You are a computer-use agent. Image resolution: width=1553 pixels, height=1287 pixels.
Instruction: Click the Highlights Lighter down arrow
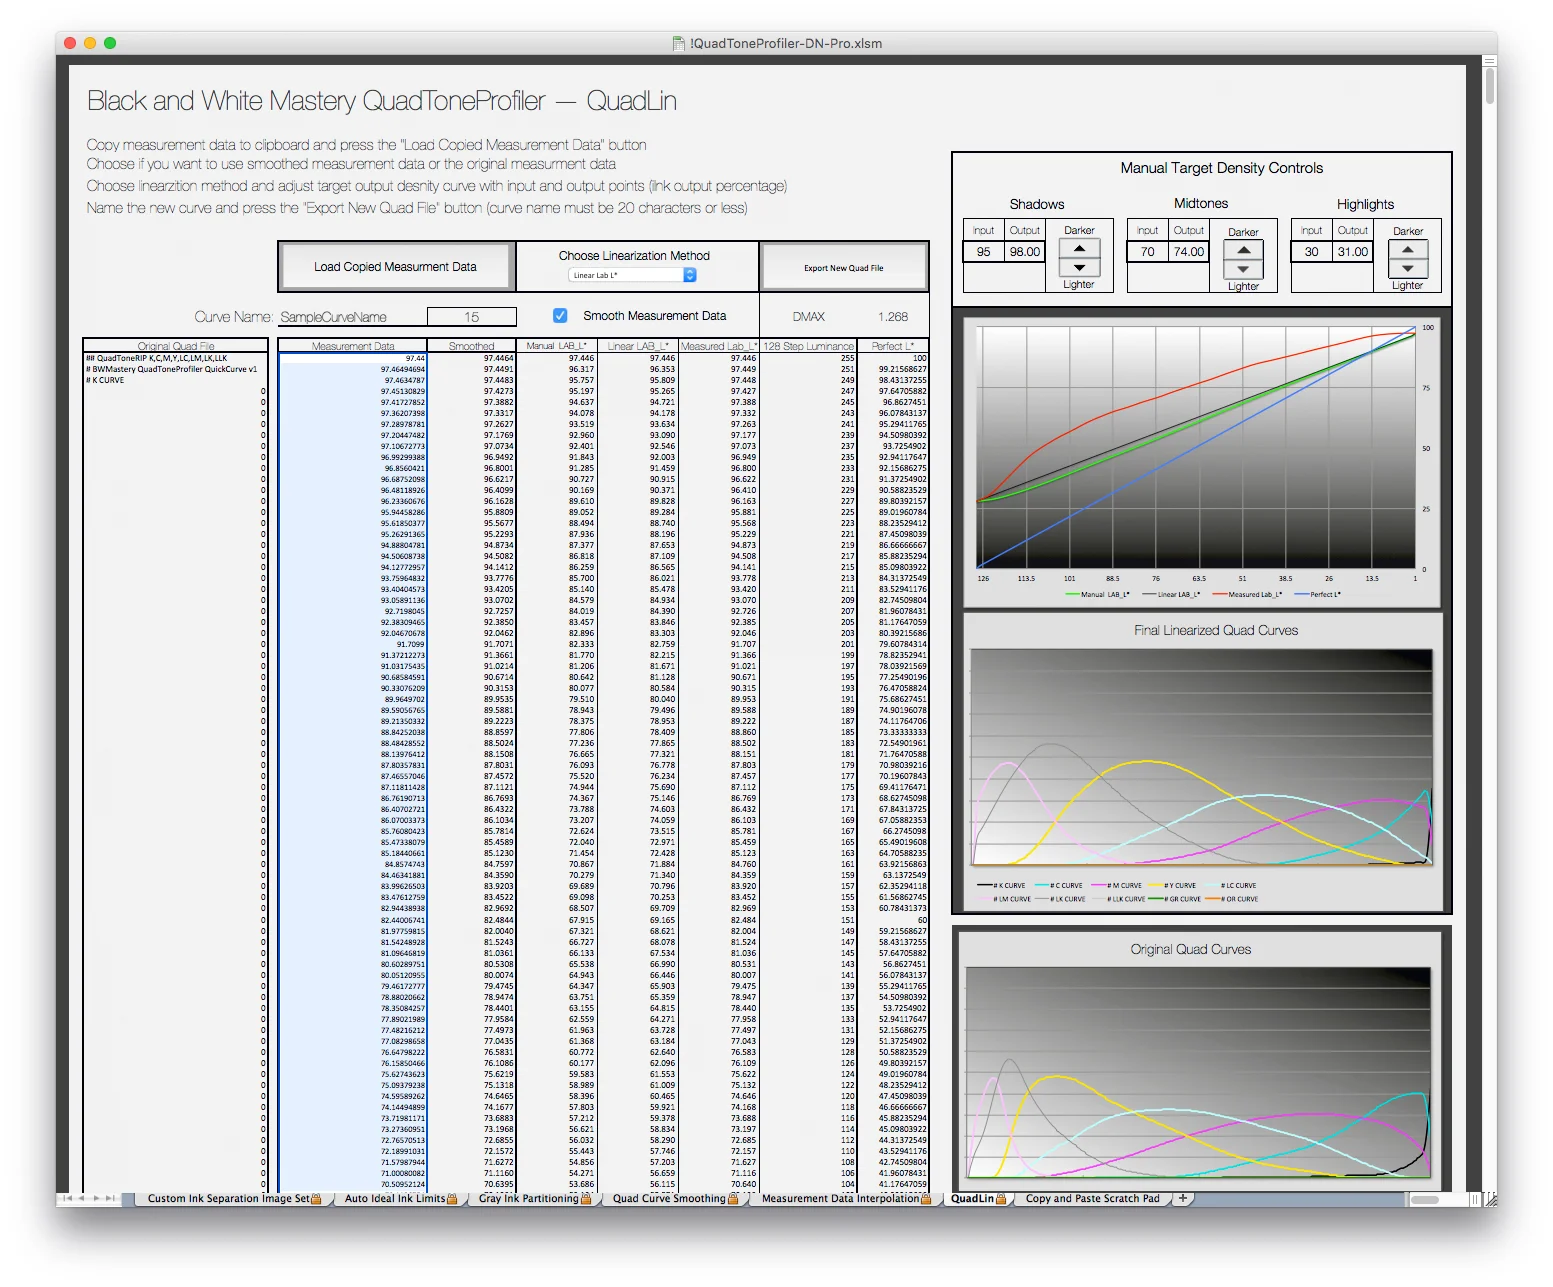[x=1407, y=269]
